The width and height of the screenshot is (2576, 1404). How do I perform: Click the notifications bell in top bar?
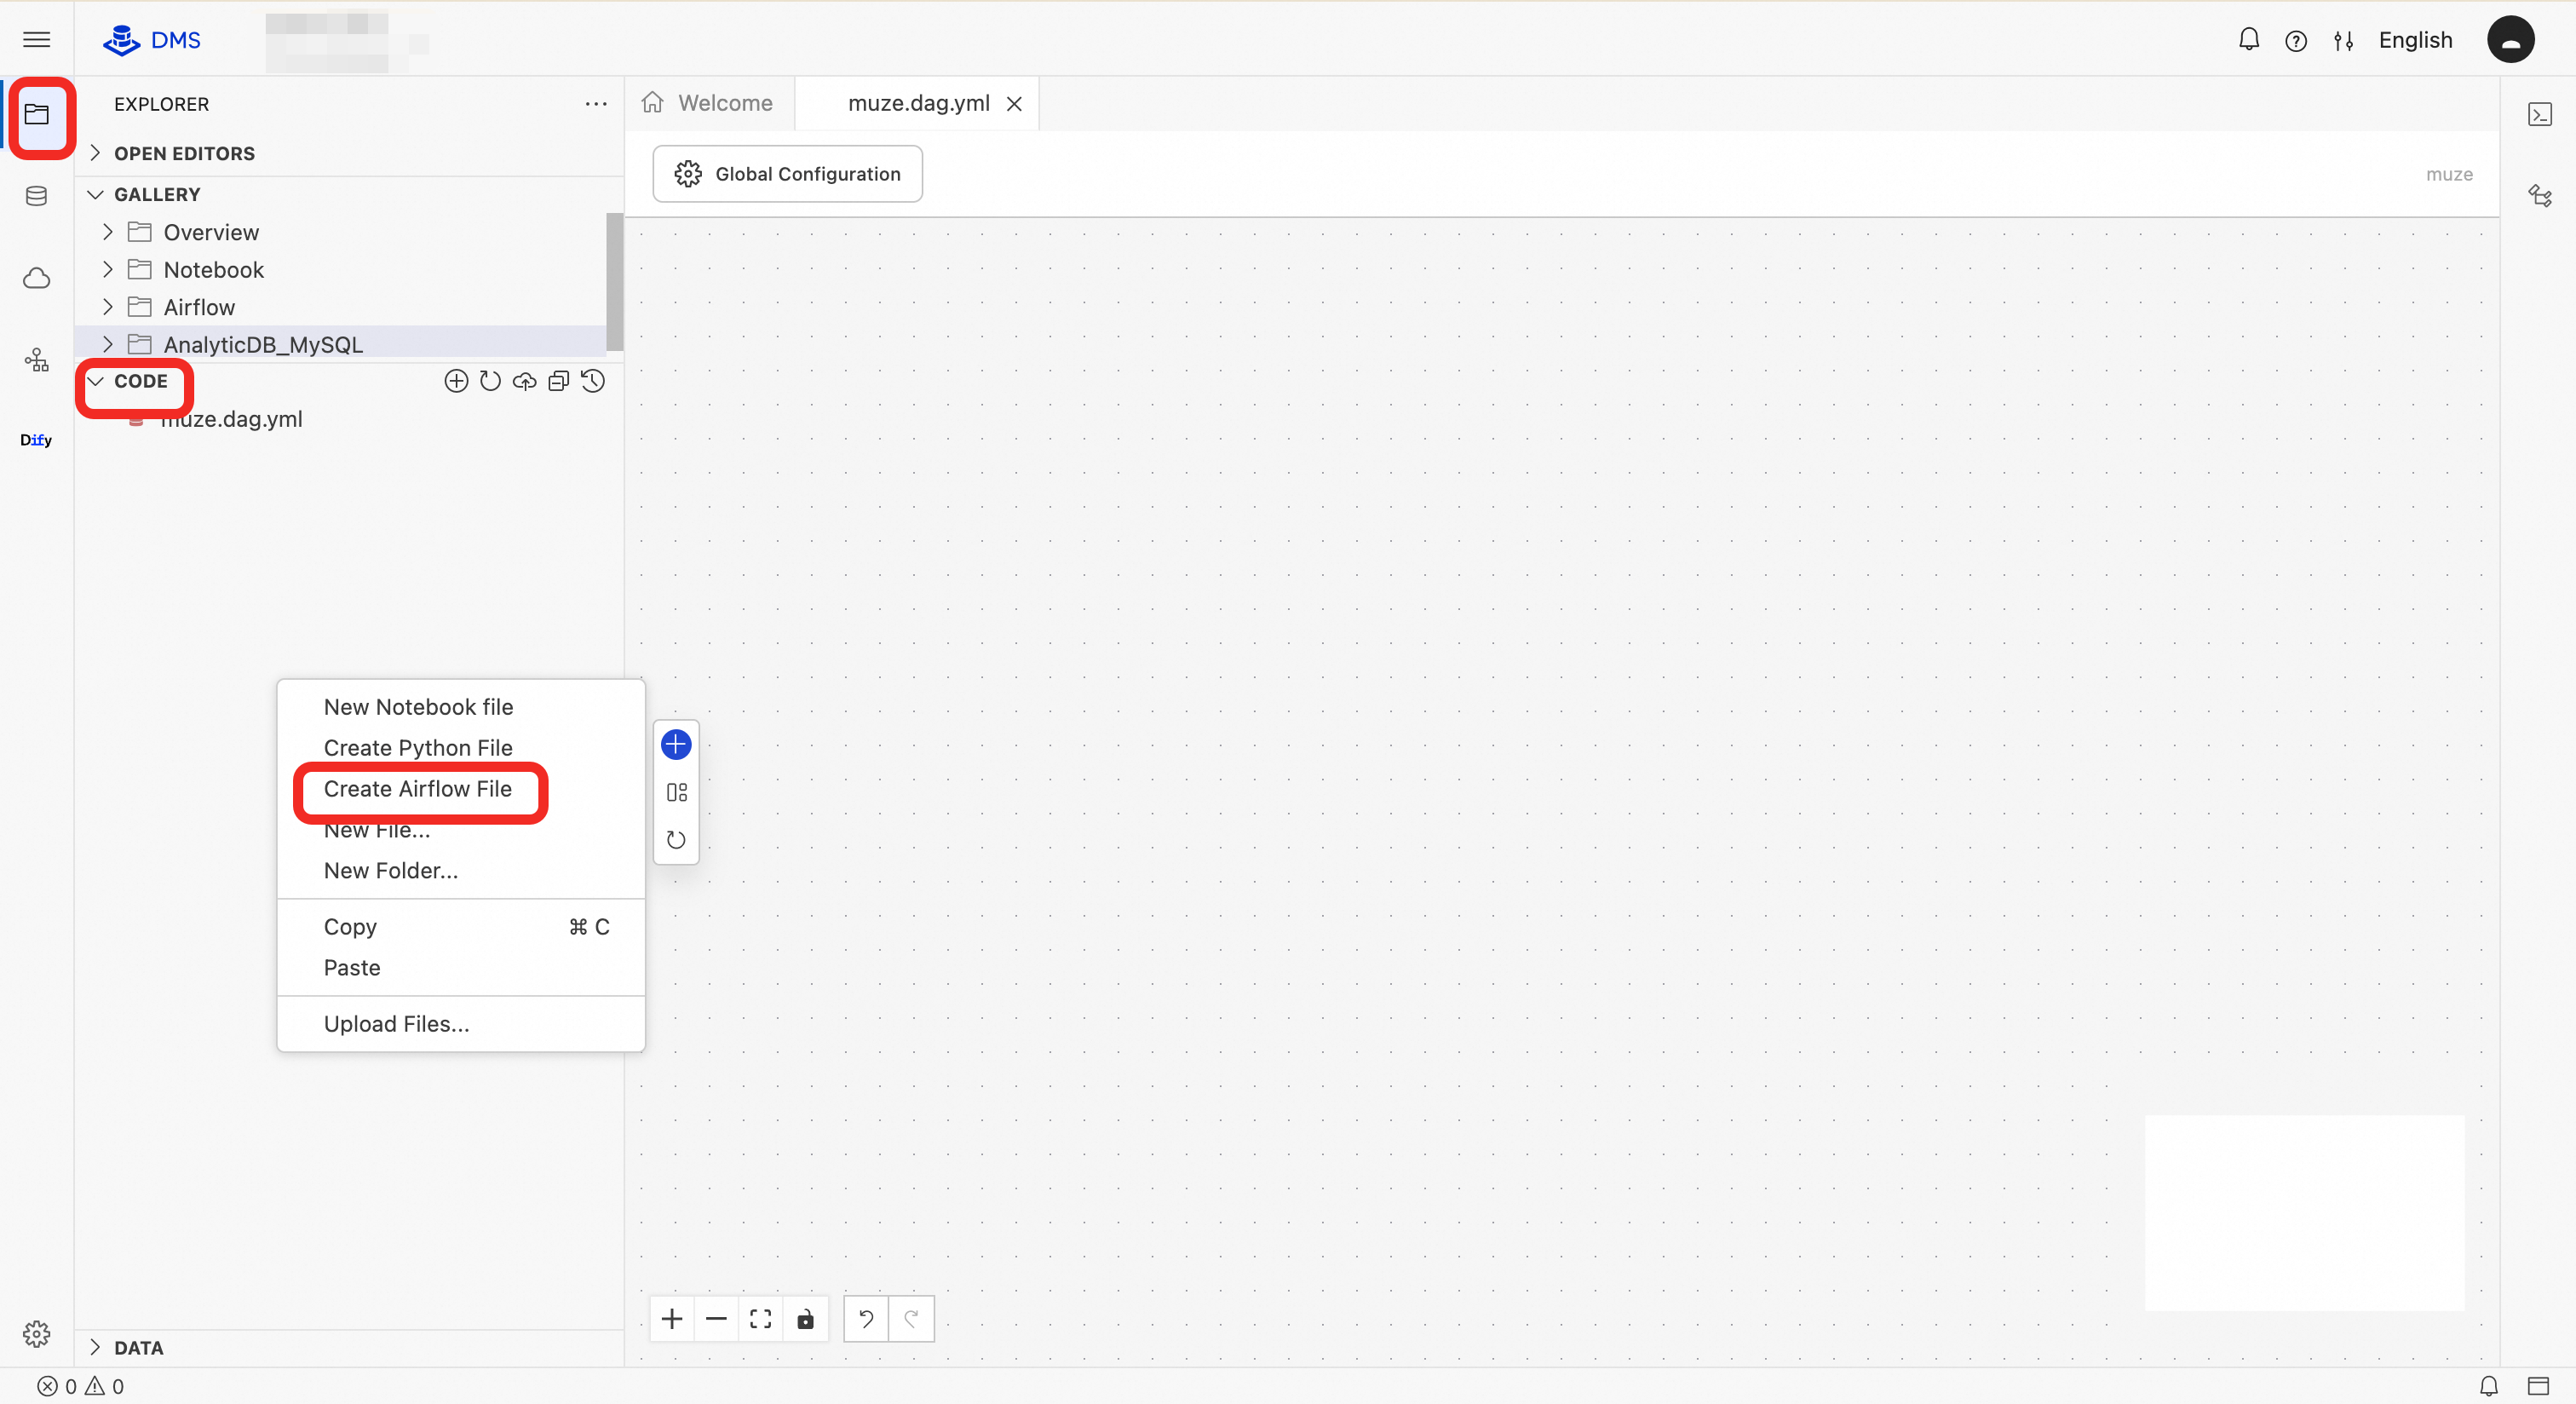tap(2249, 40)
